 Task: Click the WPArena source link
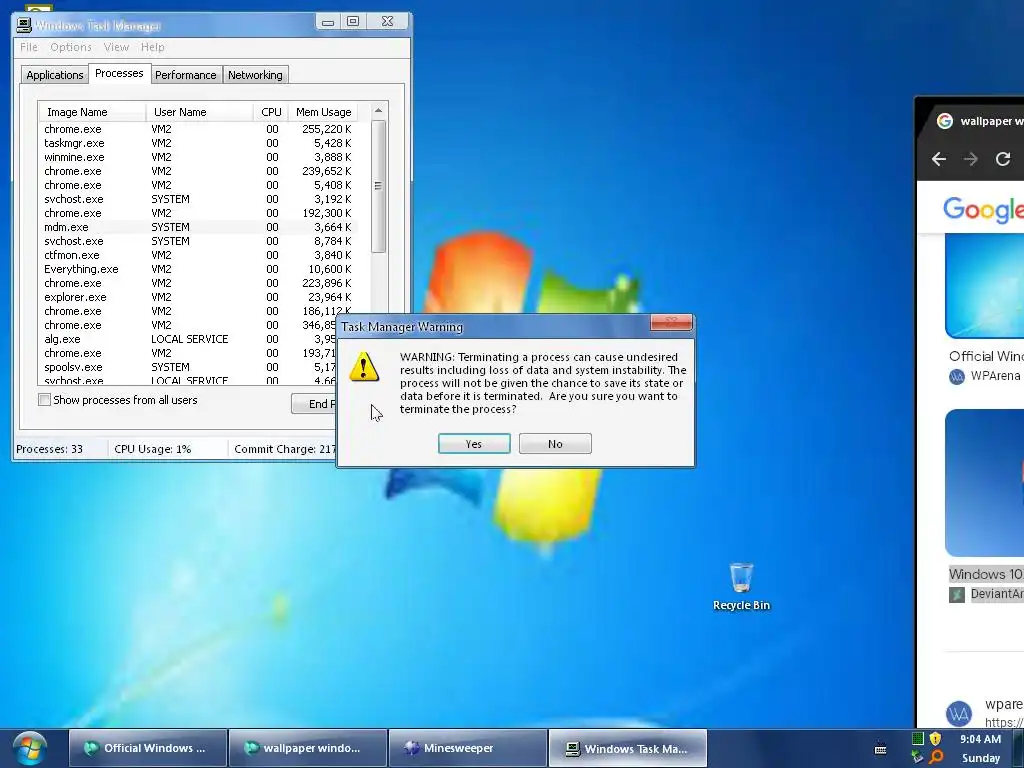(995, 376)
